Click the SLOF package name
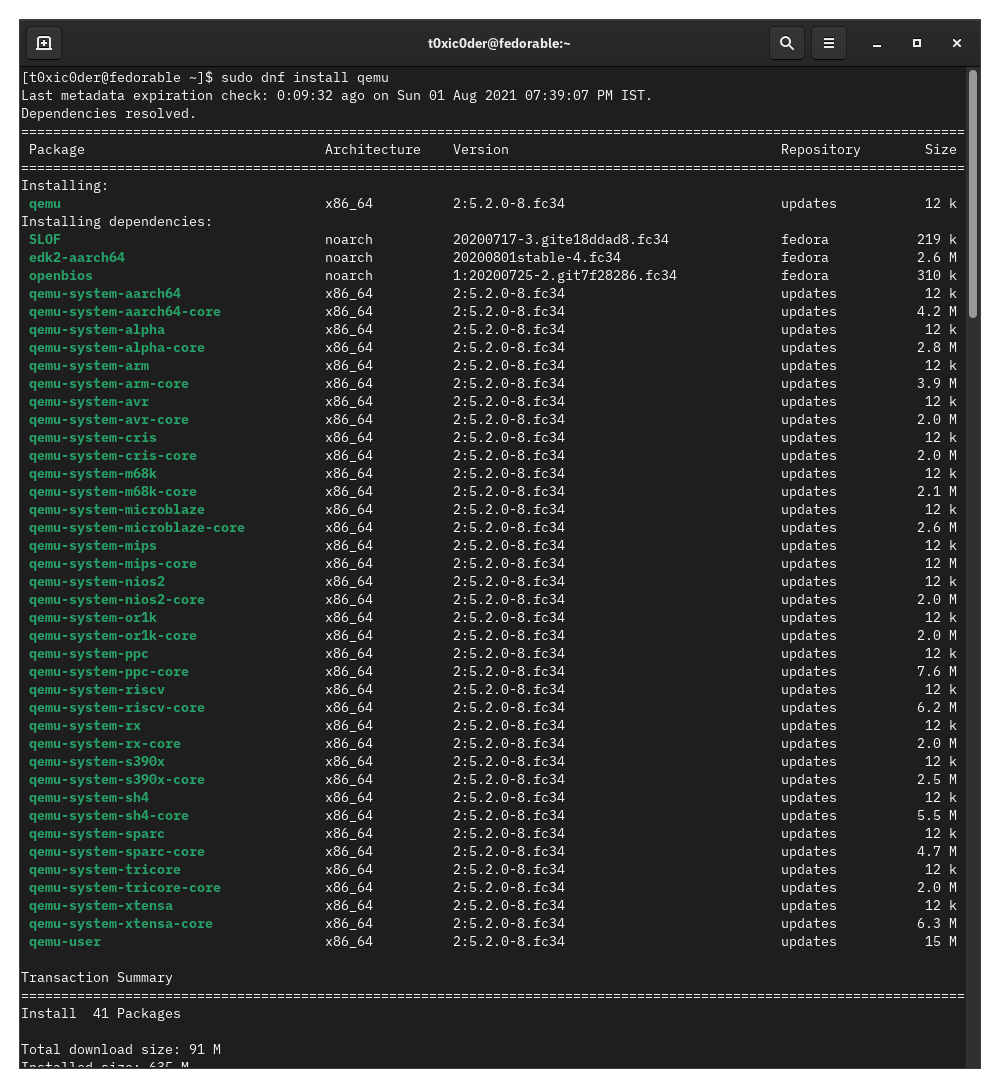 coord(44,239)
